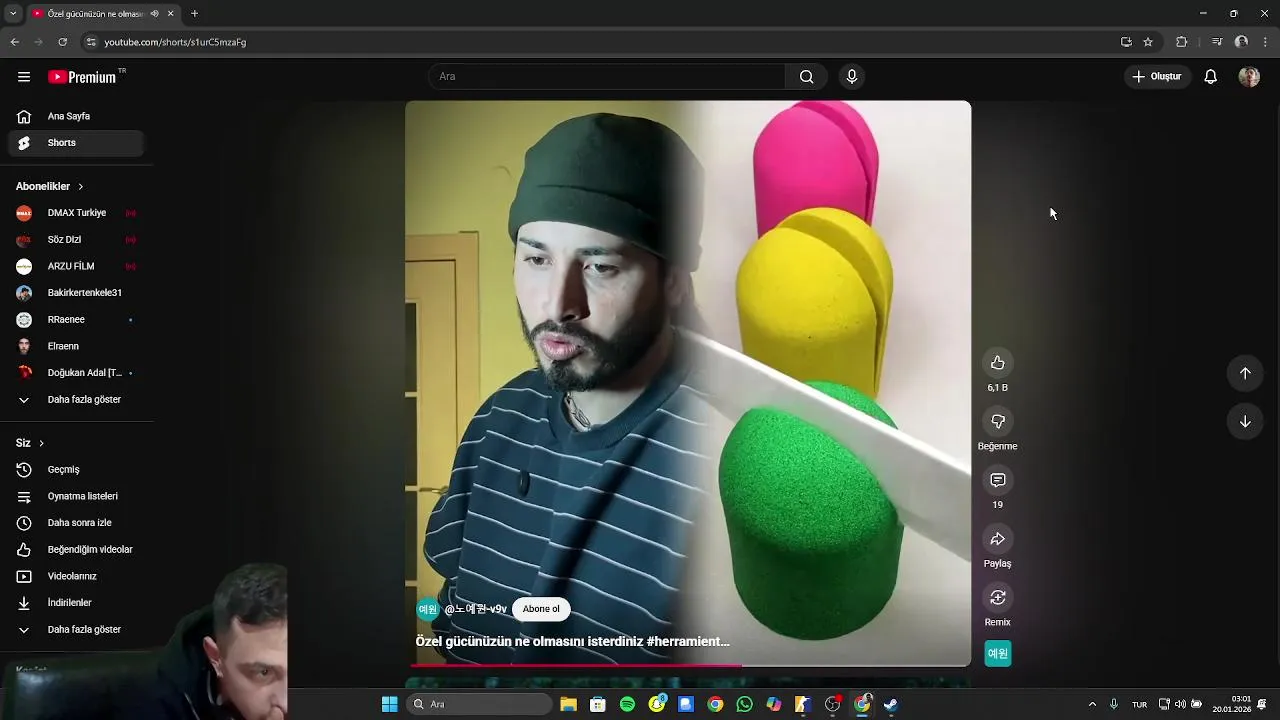Open the Elraenn channel
1280x720 pixels.
(76, 346)
